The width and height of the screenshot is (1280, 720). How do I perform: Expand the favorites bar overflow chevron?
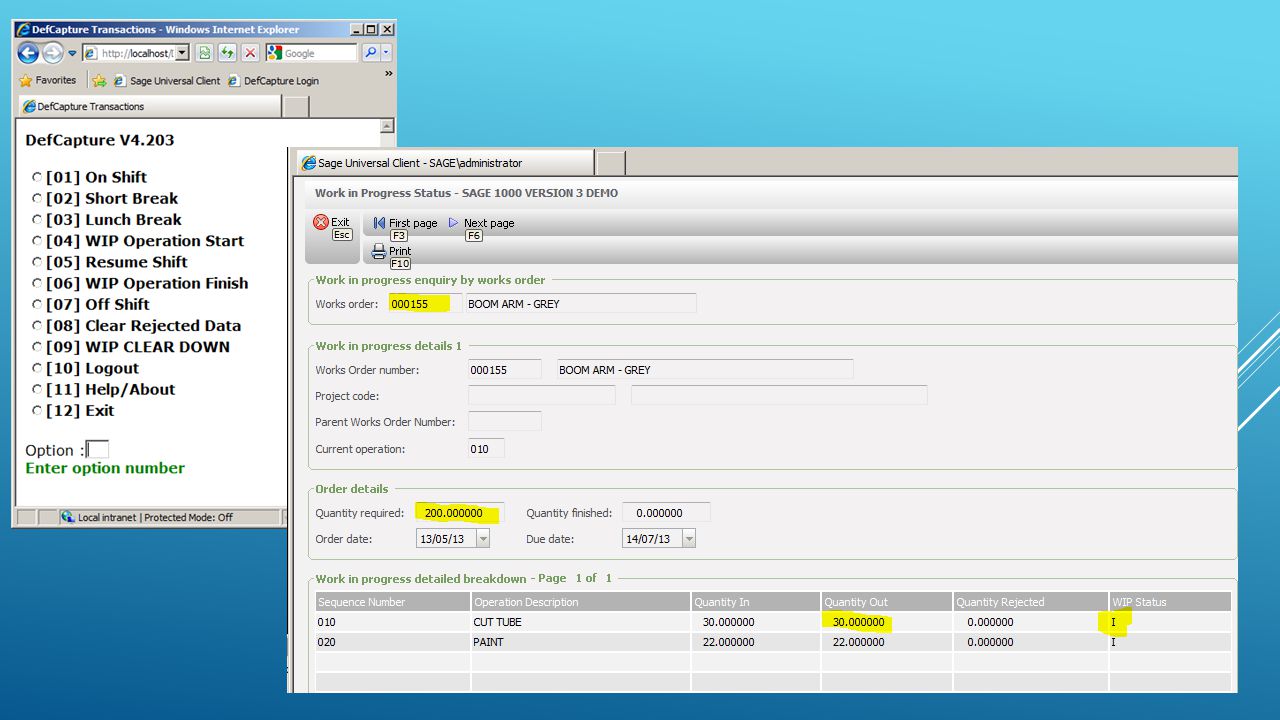388,74
